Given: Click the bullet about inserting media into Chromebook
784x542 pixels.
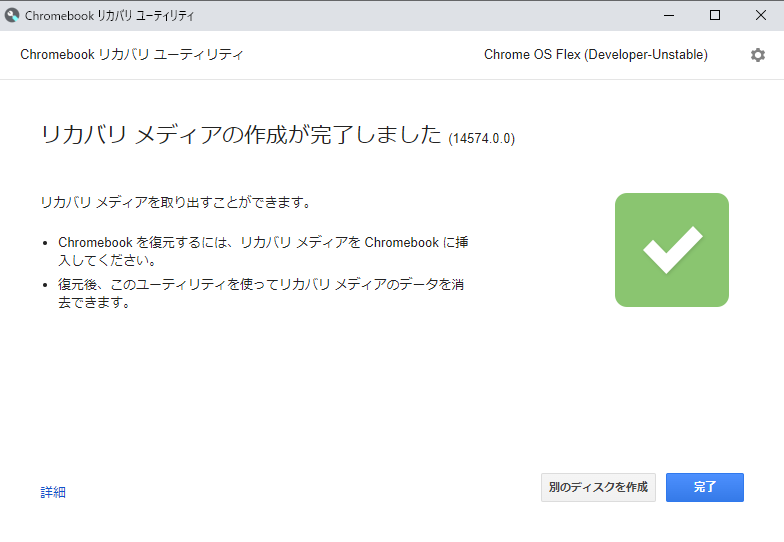Looking at the screenshot, I should [263, 251].
